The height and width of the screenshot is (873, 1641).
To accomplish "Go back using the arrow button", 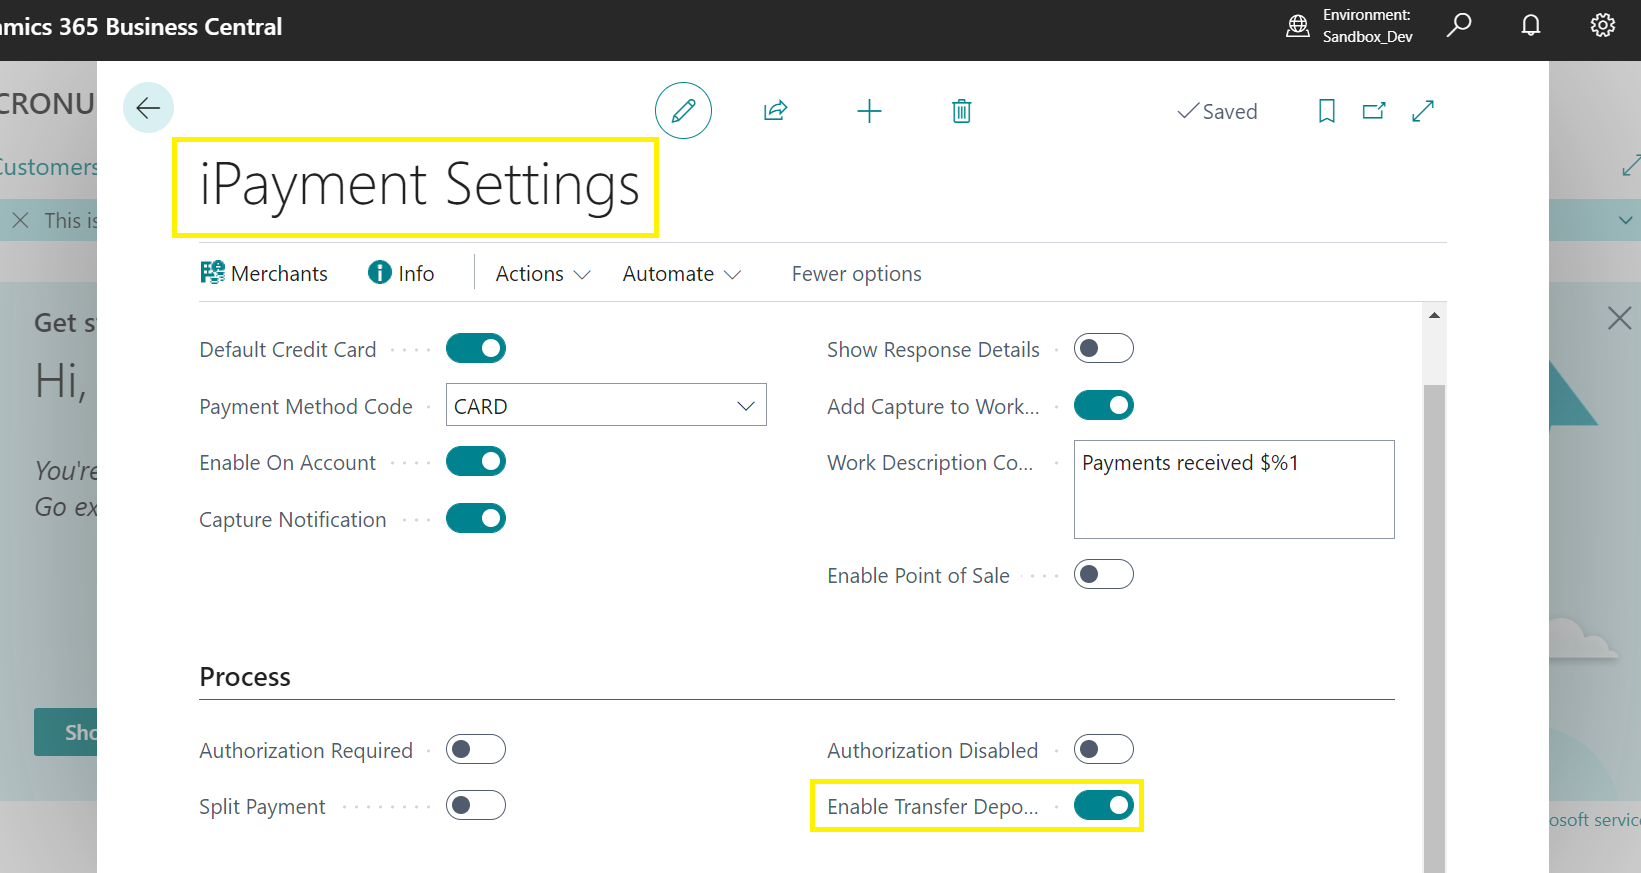I will pyautogui.click(x=148, y=108).
